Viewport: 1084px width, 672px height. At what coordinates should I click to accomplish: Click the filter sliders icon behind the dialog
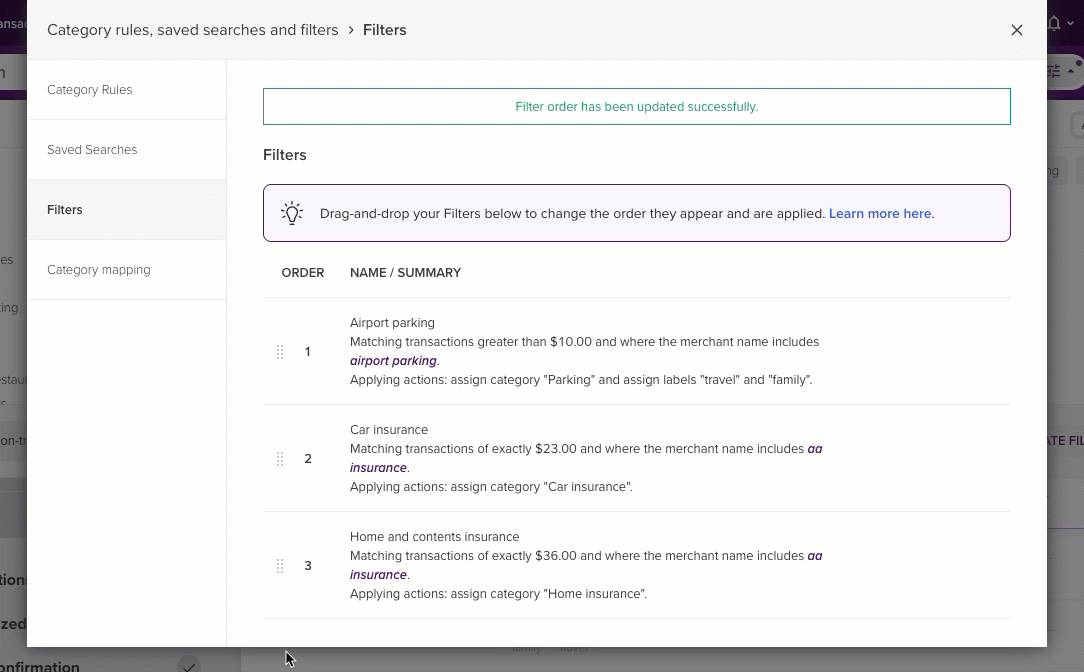pyautogui.click(x=1054, y=71)
